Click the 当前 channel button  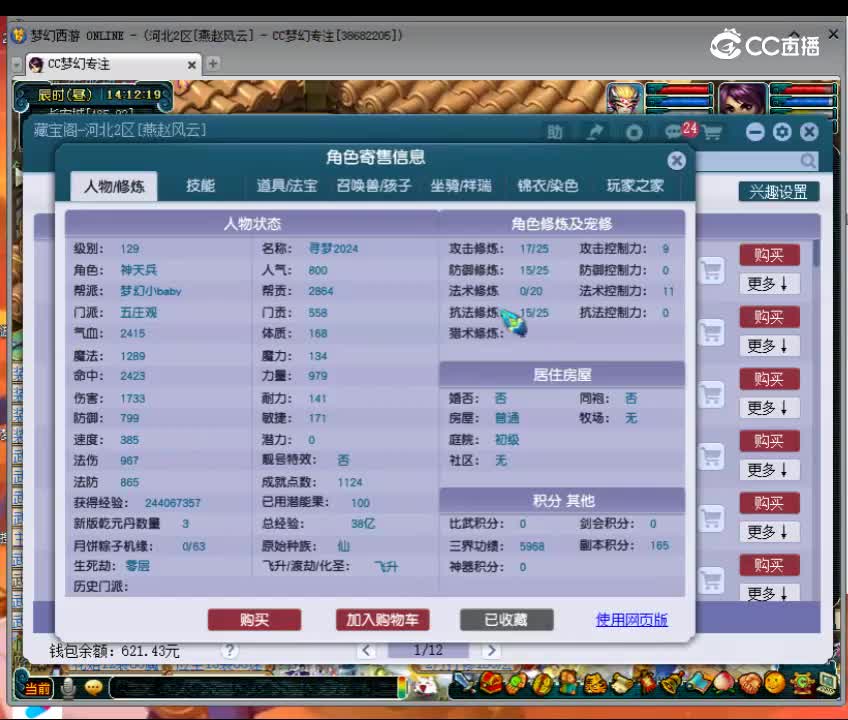coord(38,688)
